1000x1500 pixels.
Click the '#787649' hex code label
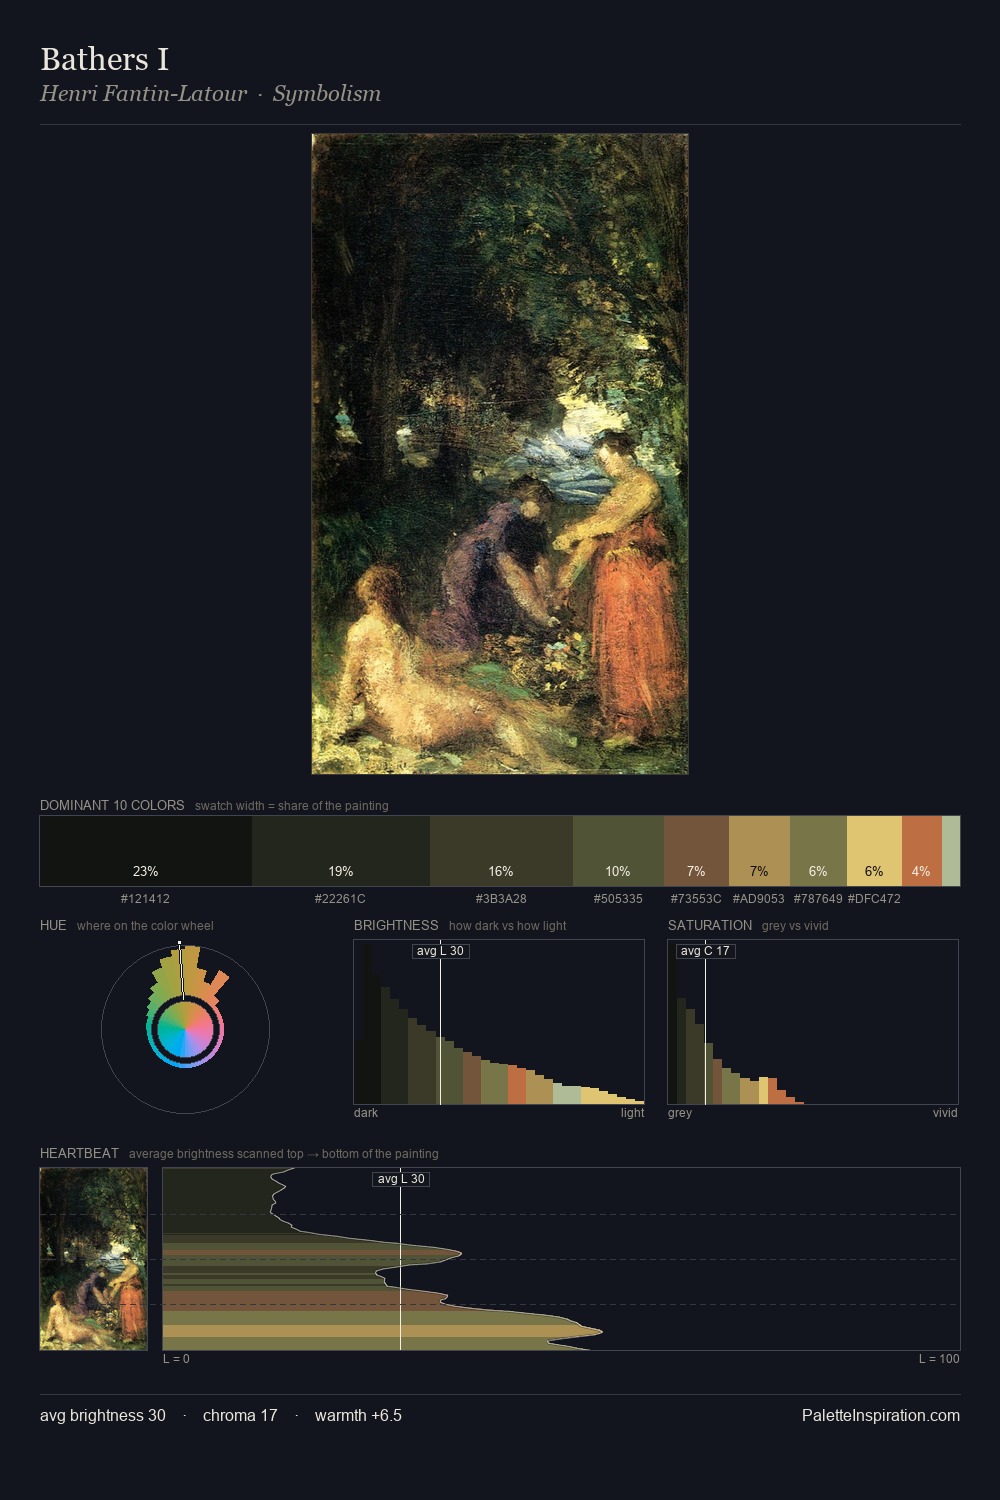(818, 899)
